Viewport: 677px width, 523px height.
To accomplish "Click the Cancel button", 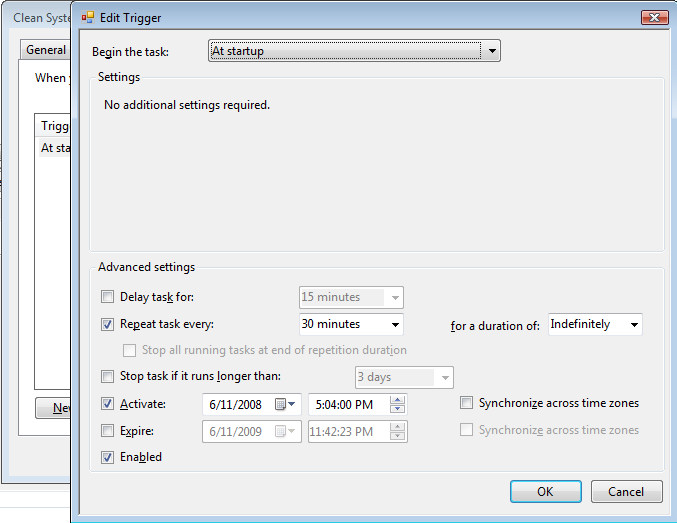I will tap(626, 492).
